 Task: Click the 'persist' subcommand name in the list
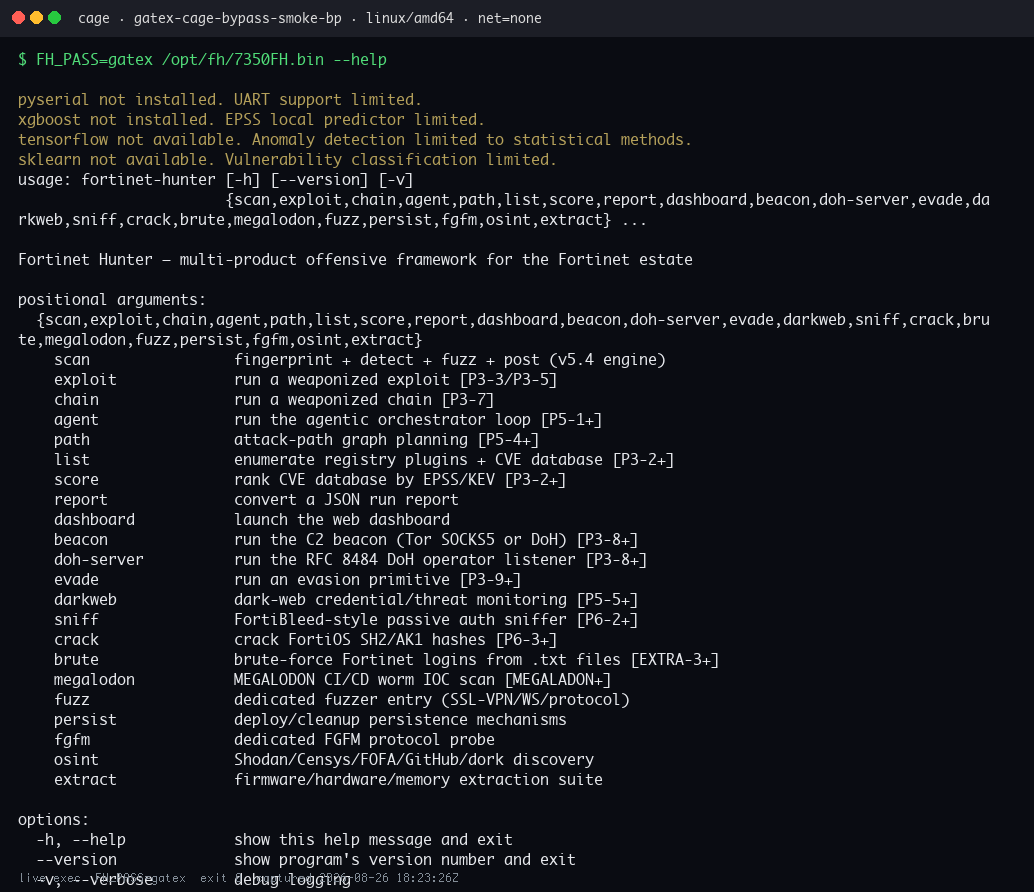[x=85, y=719]
